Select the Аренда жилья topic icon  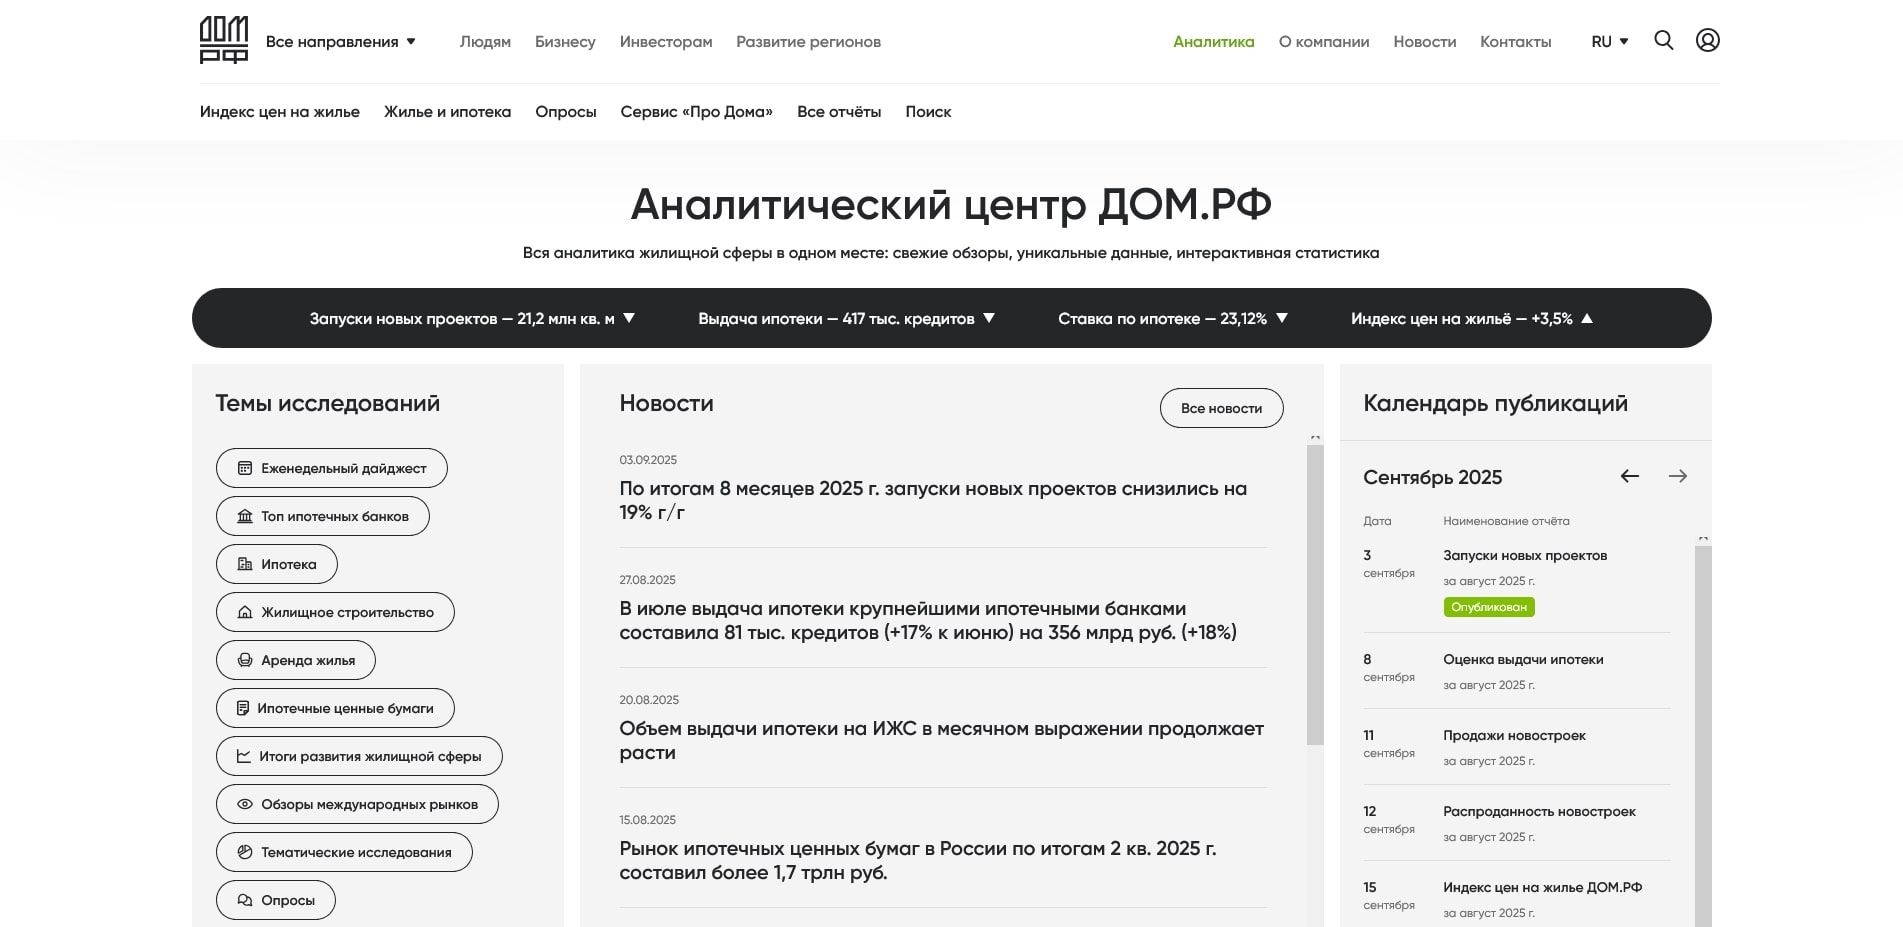point(243,659)
